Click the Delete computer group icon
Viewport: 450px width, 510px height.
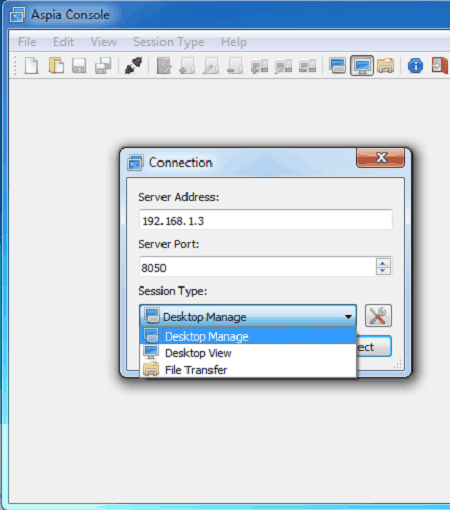tap(235, 66)
